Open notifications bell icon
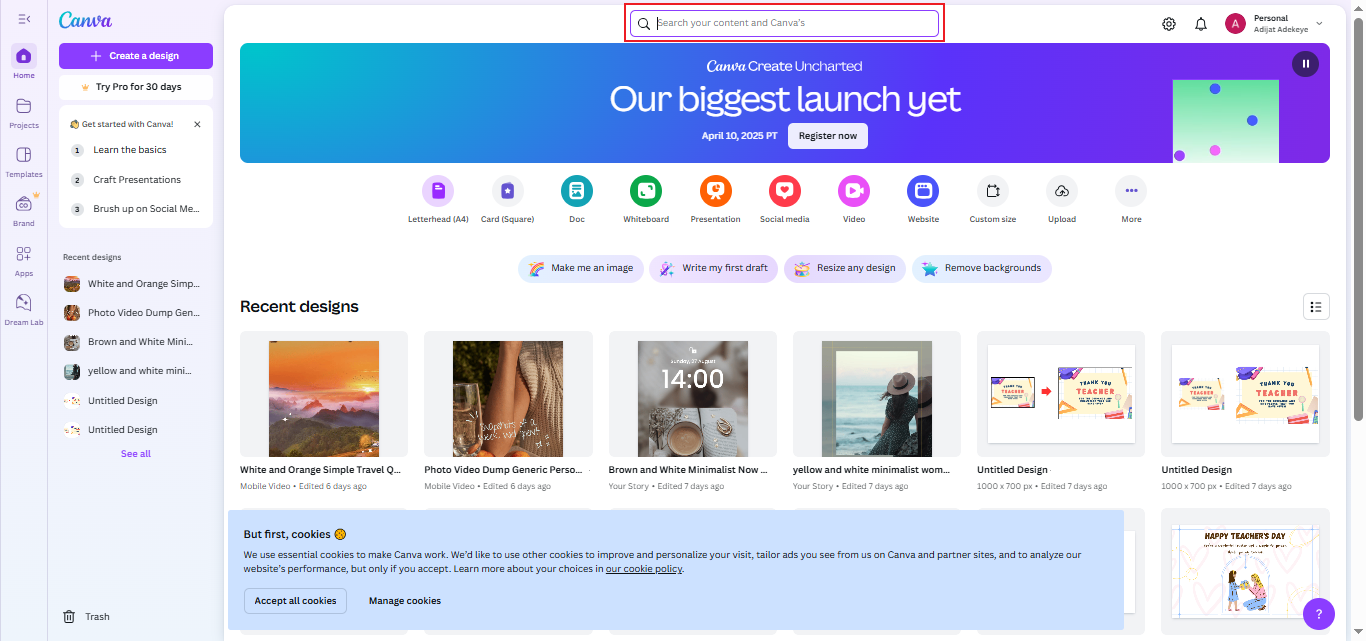Screen dimensions: 1366x641 1201,24
